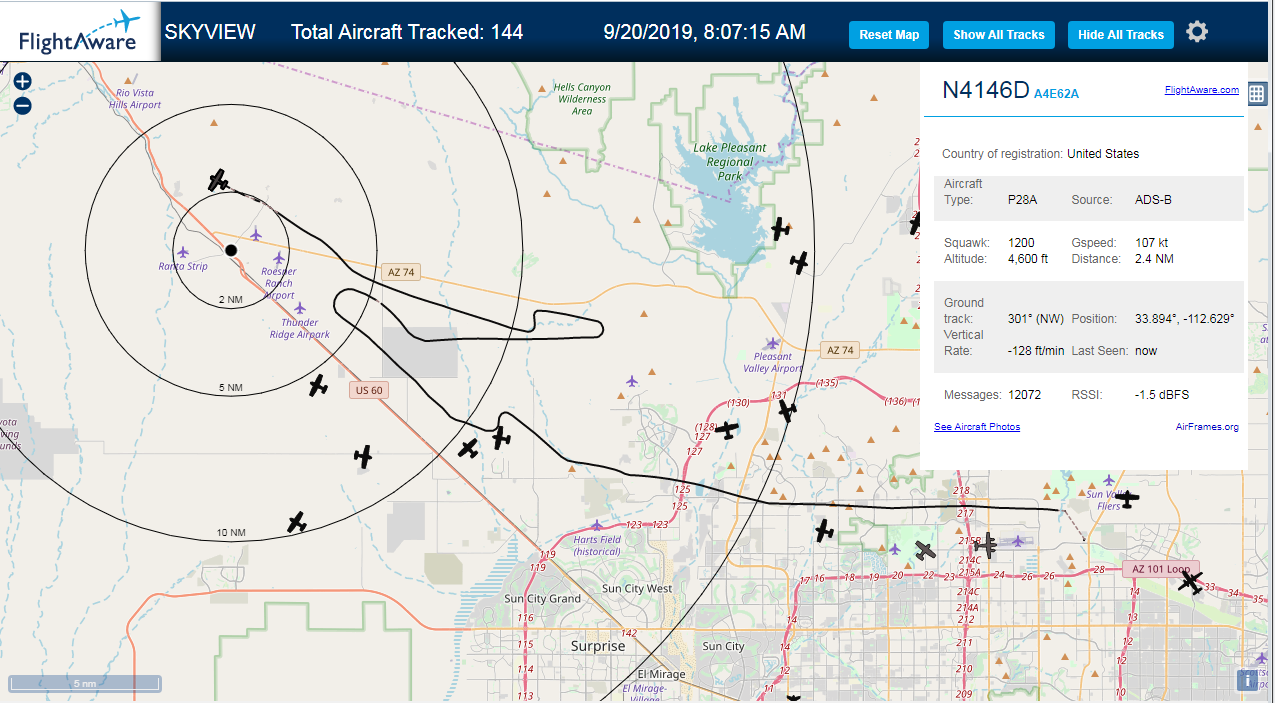Click the US 60 road label

[x=367, y=390]
